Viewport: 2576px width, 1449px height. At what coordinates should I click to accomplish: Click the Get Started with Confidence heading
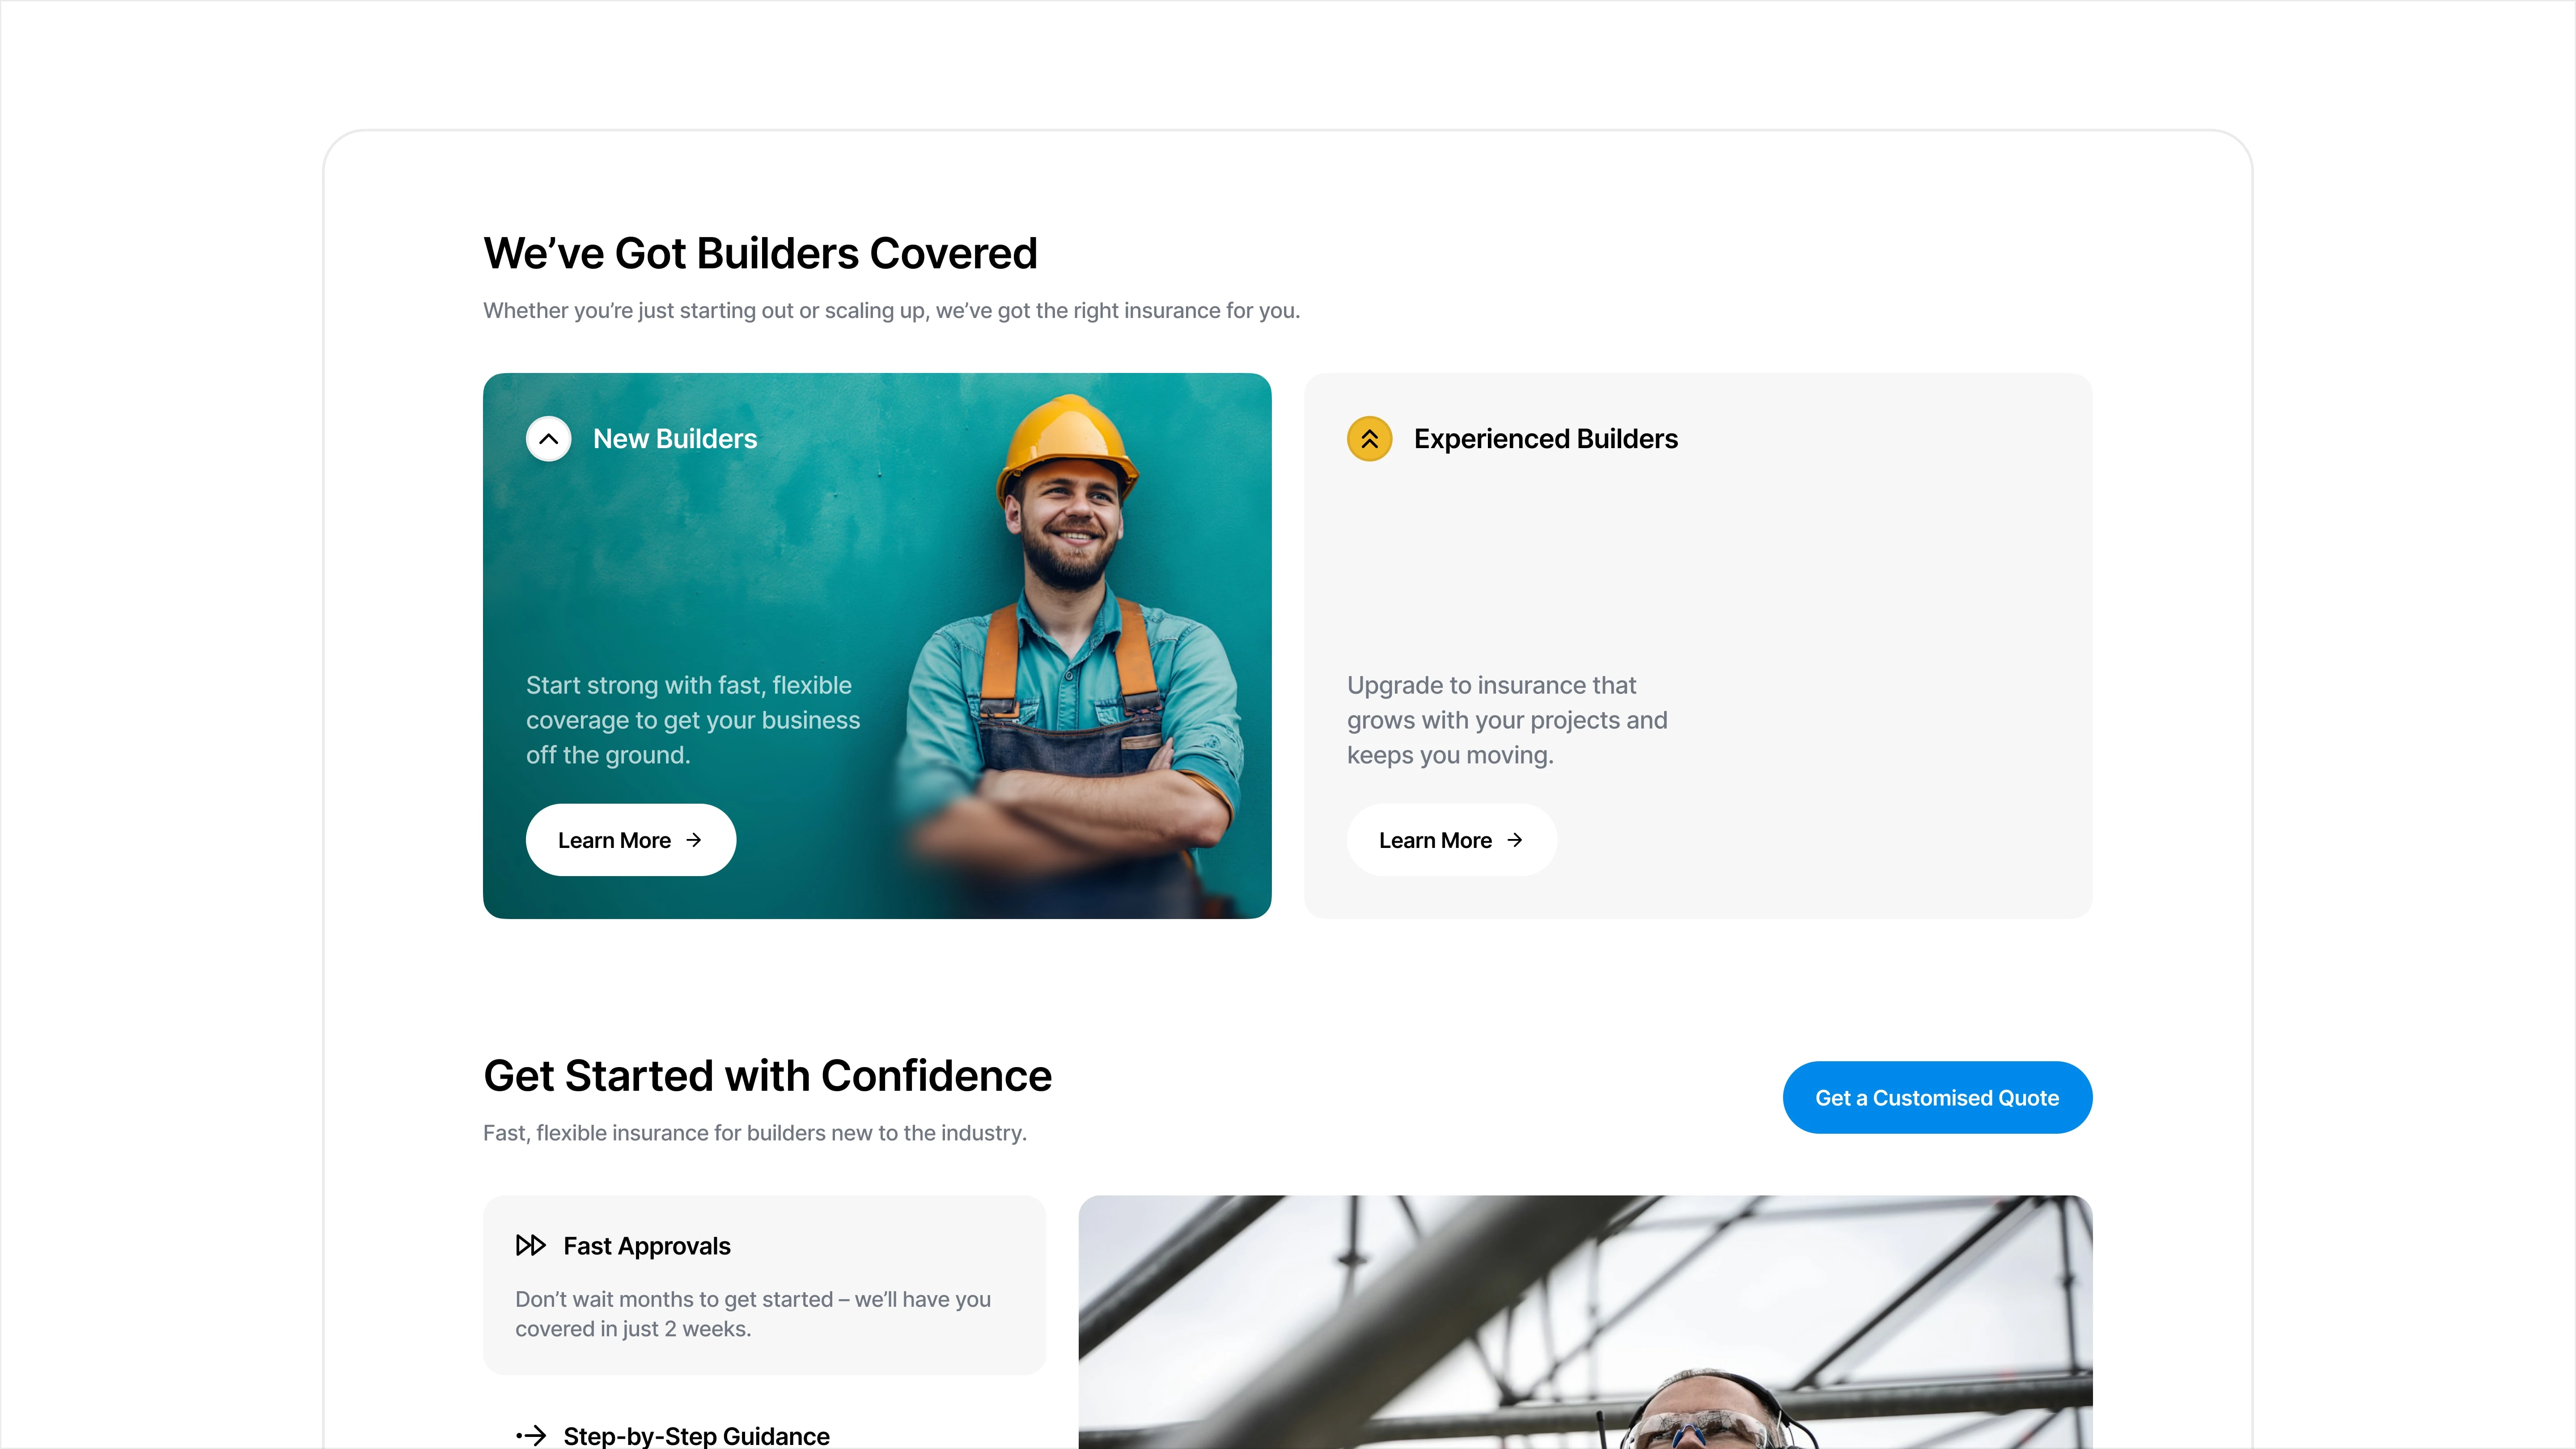(767, 1076)
